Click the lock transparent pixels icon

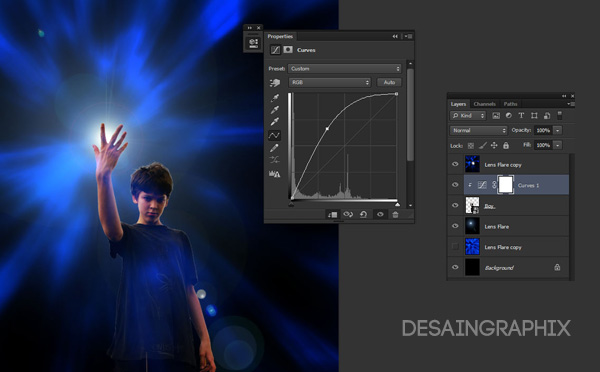[x=471, y=146]
